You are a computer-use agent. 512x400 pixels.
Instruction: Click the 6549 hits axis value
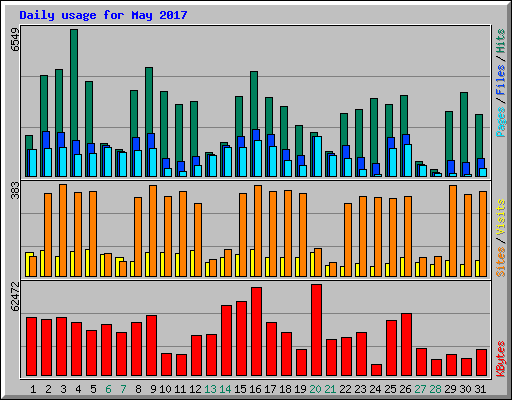click(15, 40)
